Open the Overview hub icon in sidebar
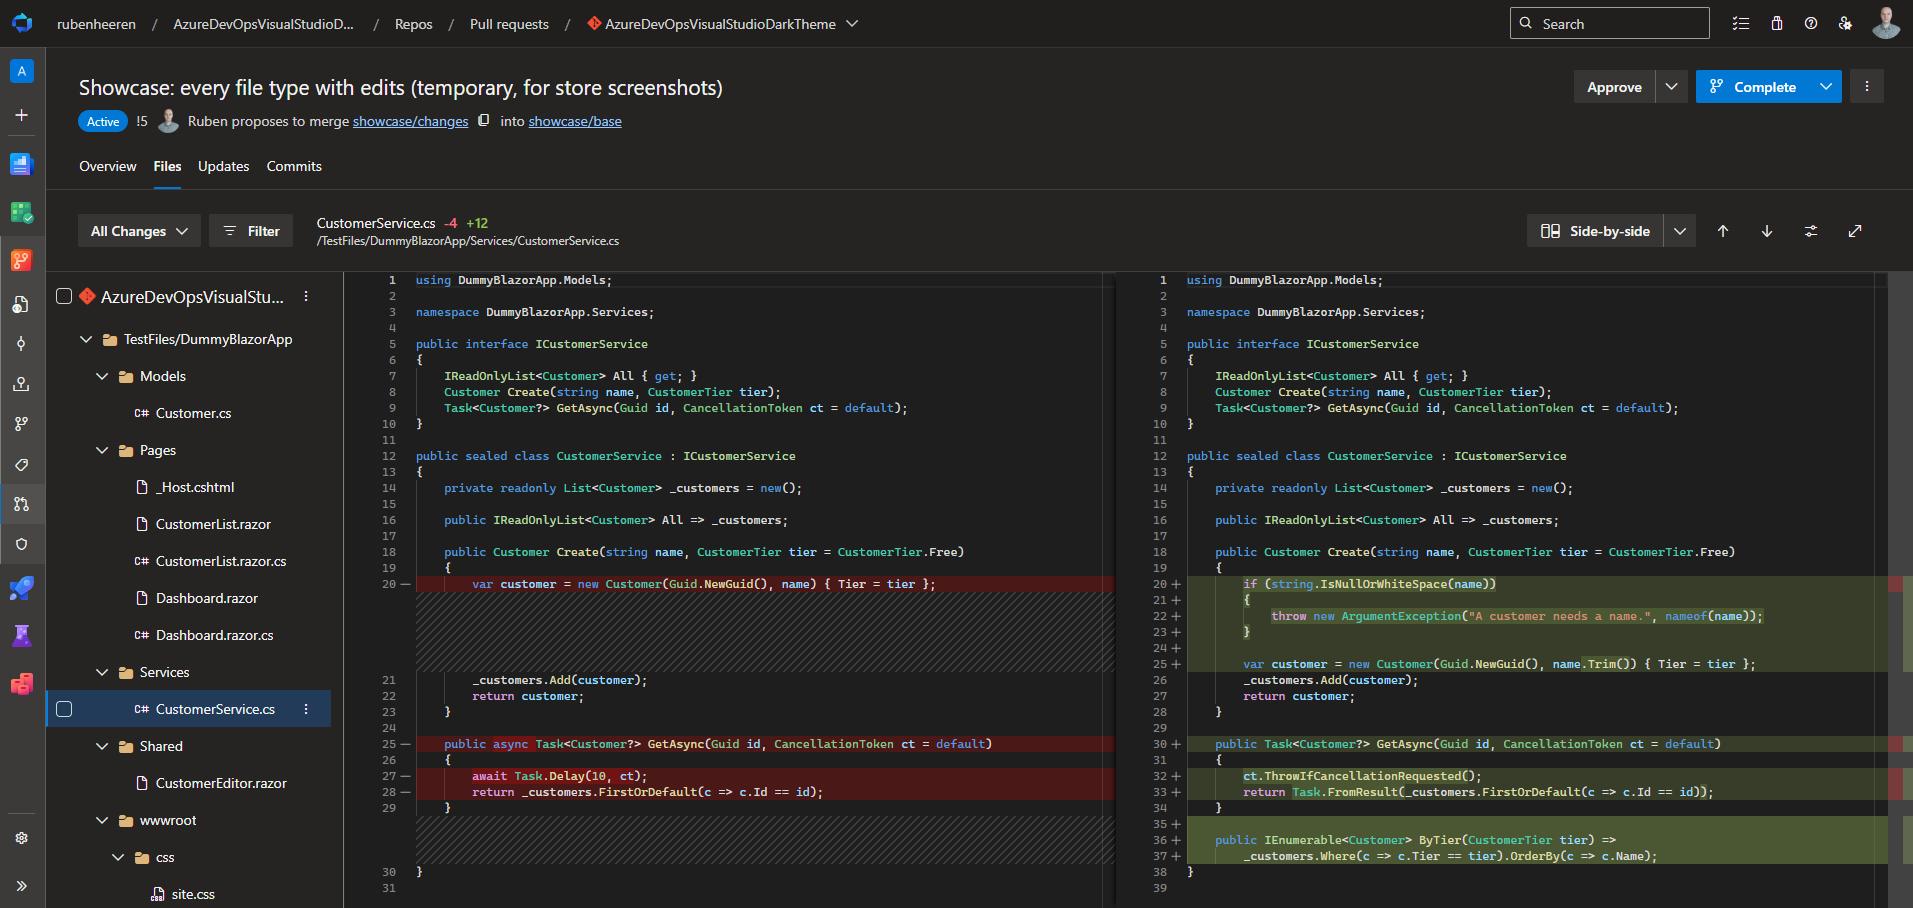The width and height of the screenshot is (1913, 908). (22, 164)
